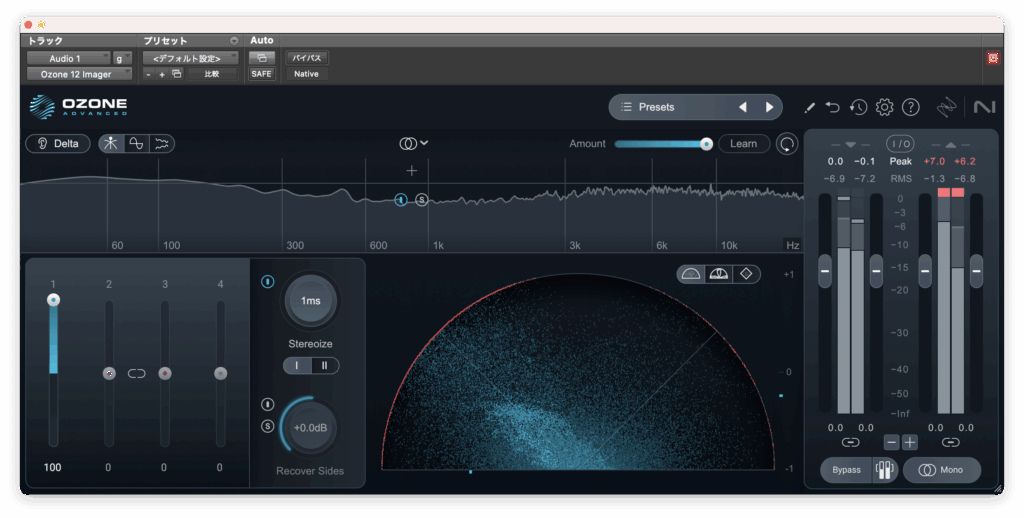The height and width of the screenshot is (518, 1024).
Task: Toggle the Delta listen button
Action: [58, 143]
